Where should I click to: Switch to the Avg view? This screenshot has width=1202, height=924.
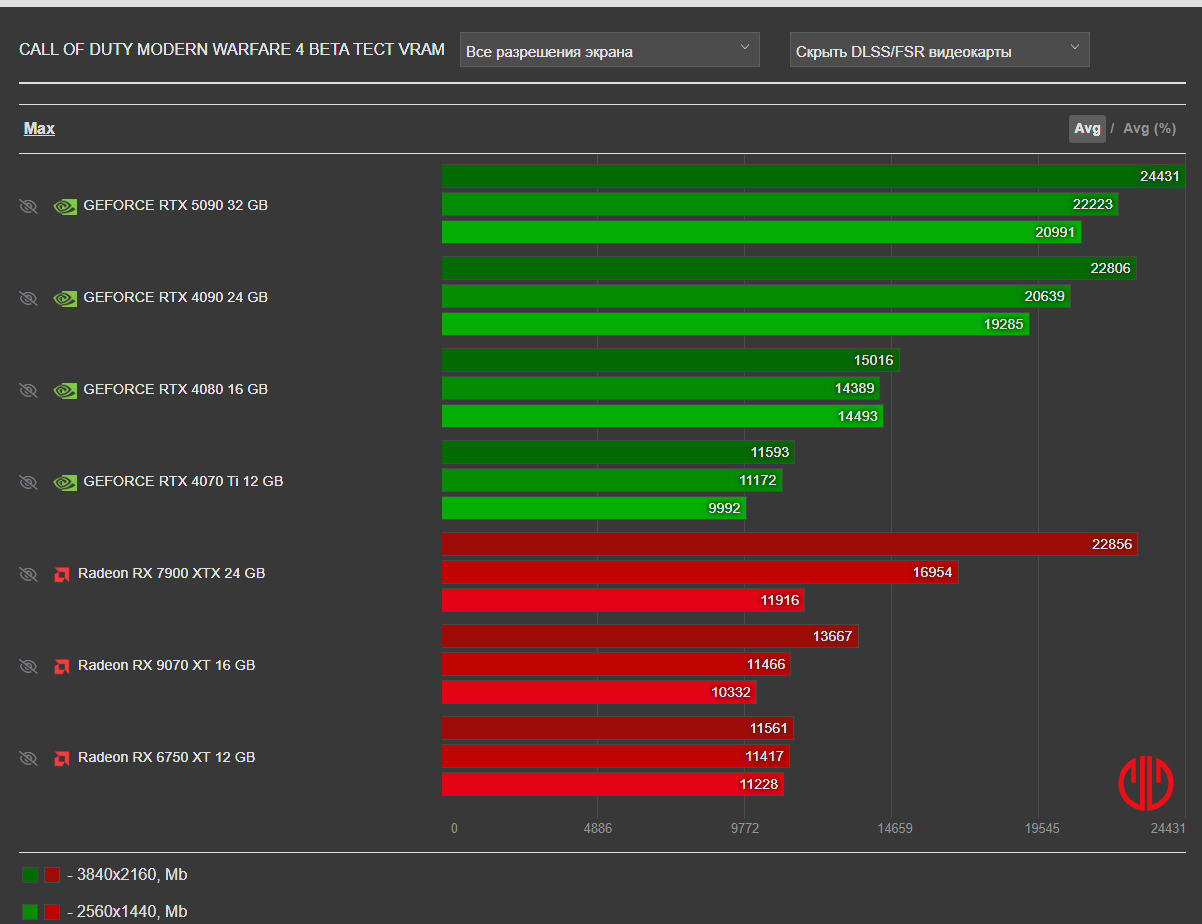coord(1087,128)
